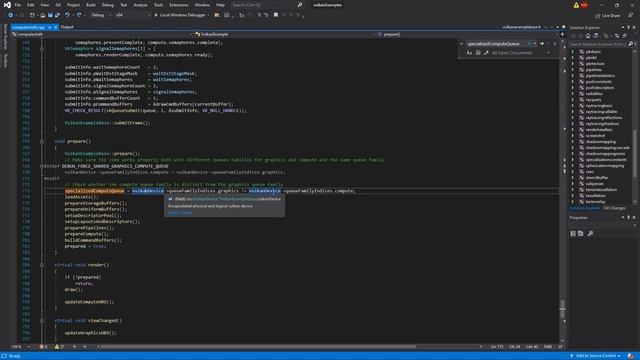The height and width of the screenshot is (360, 640).
Task: Expand the raytracingbasic project node
Action: click(x=573, y=106)
